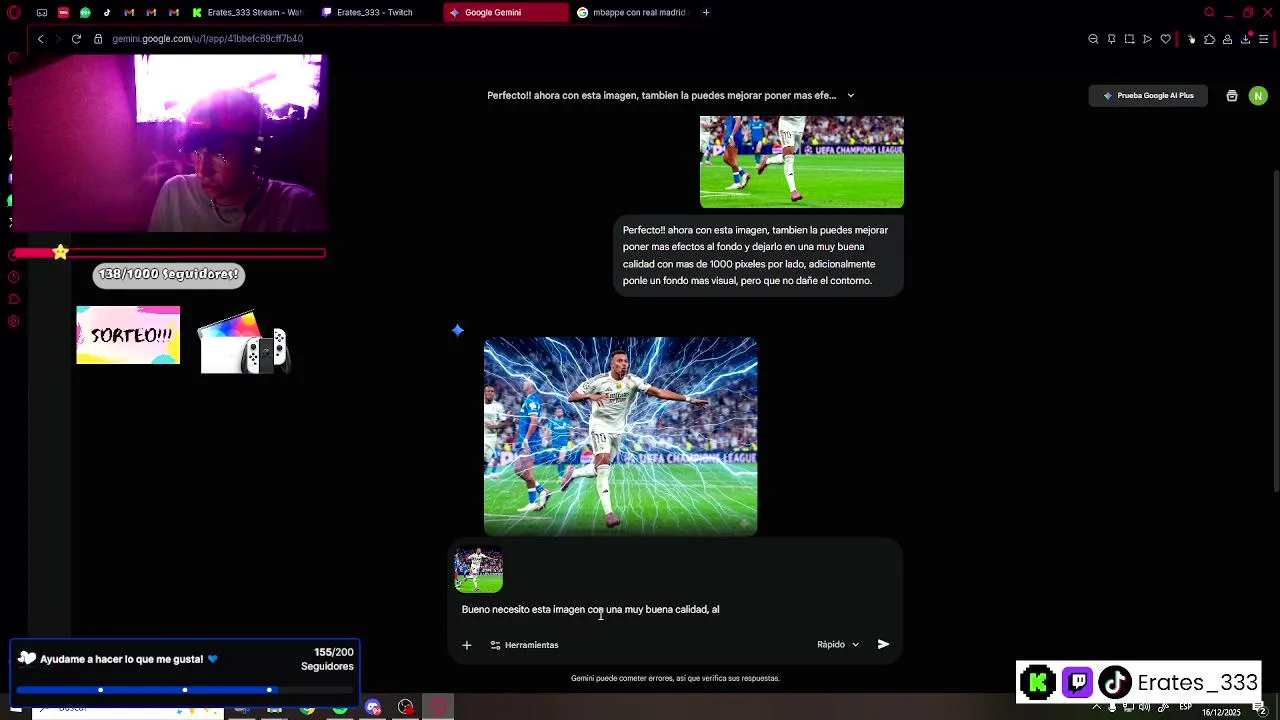Screen dimensions: 1280x720
Task: Select the Google Gemini tab
Action: pos(505,12)
